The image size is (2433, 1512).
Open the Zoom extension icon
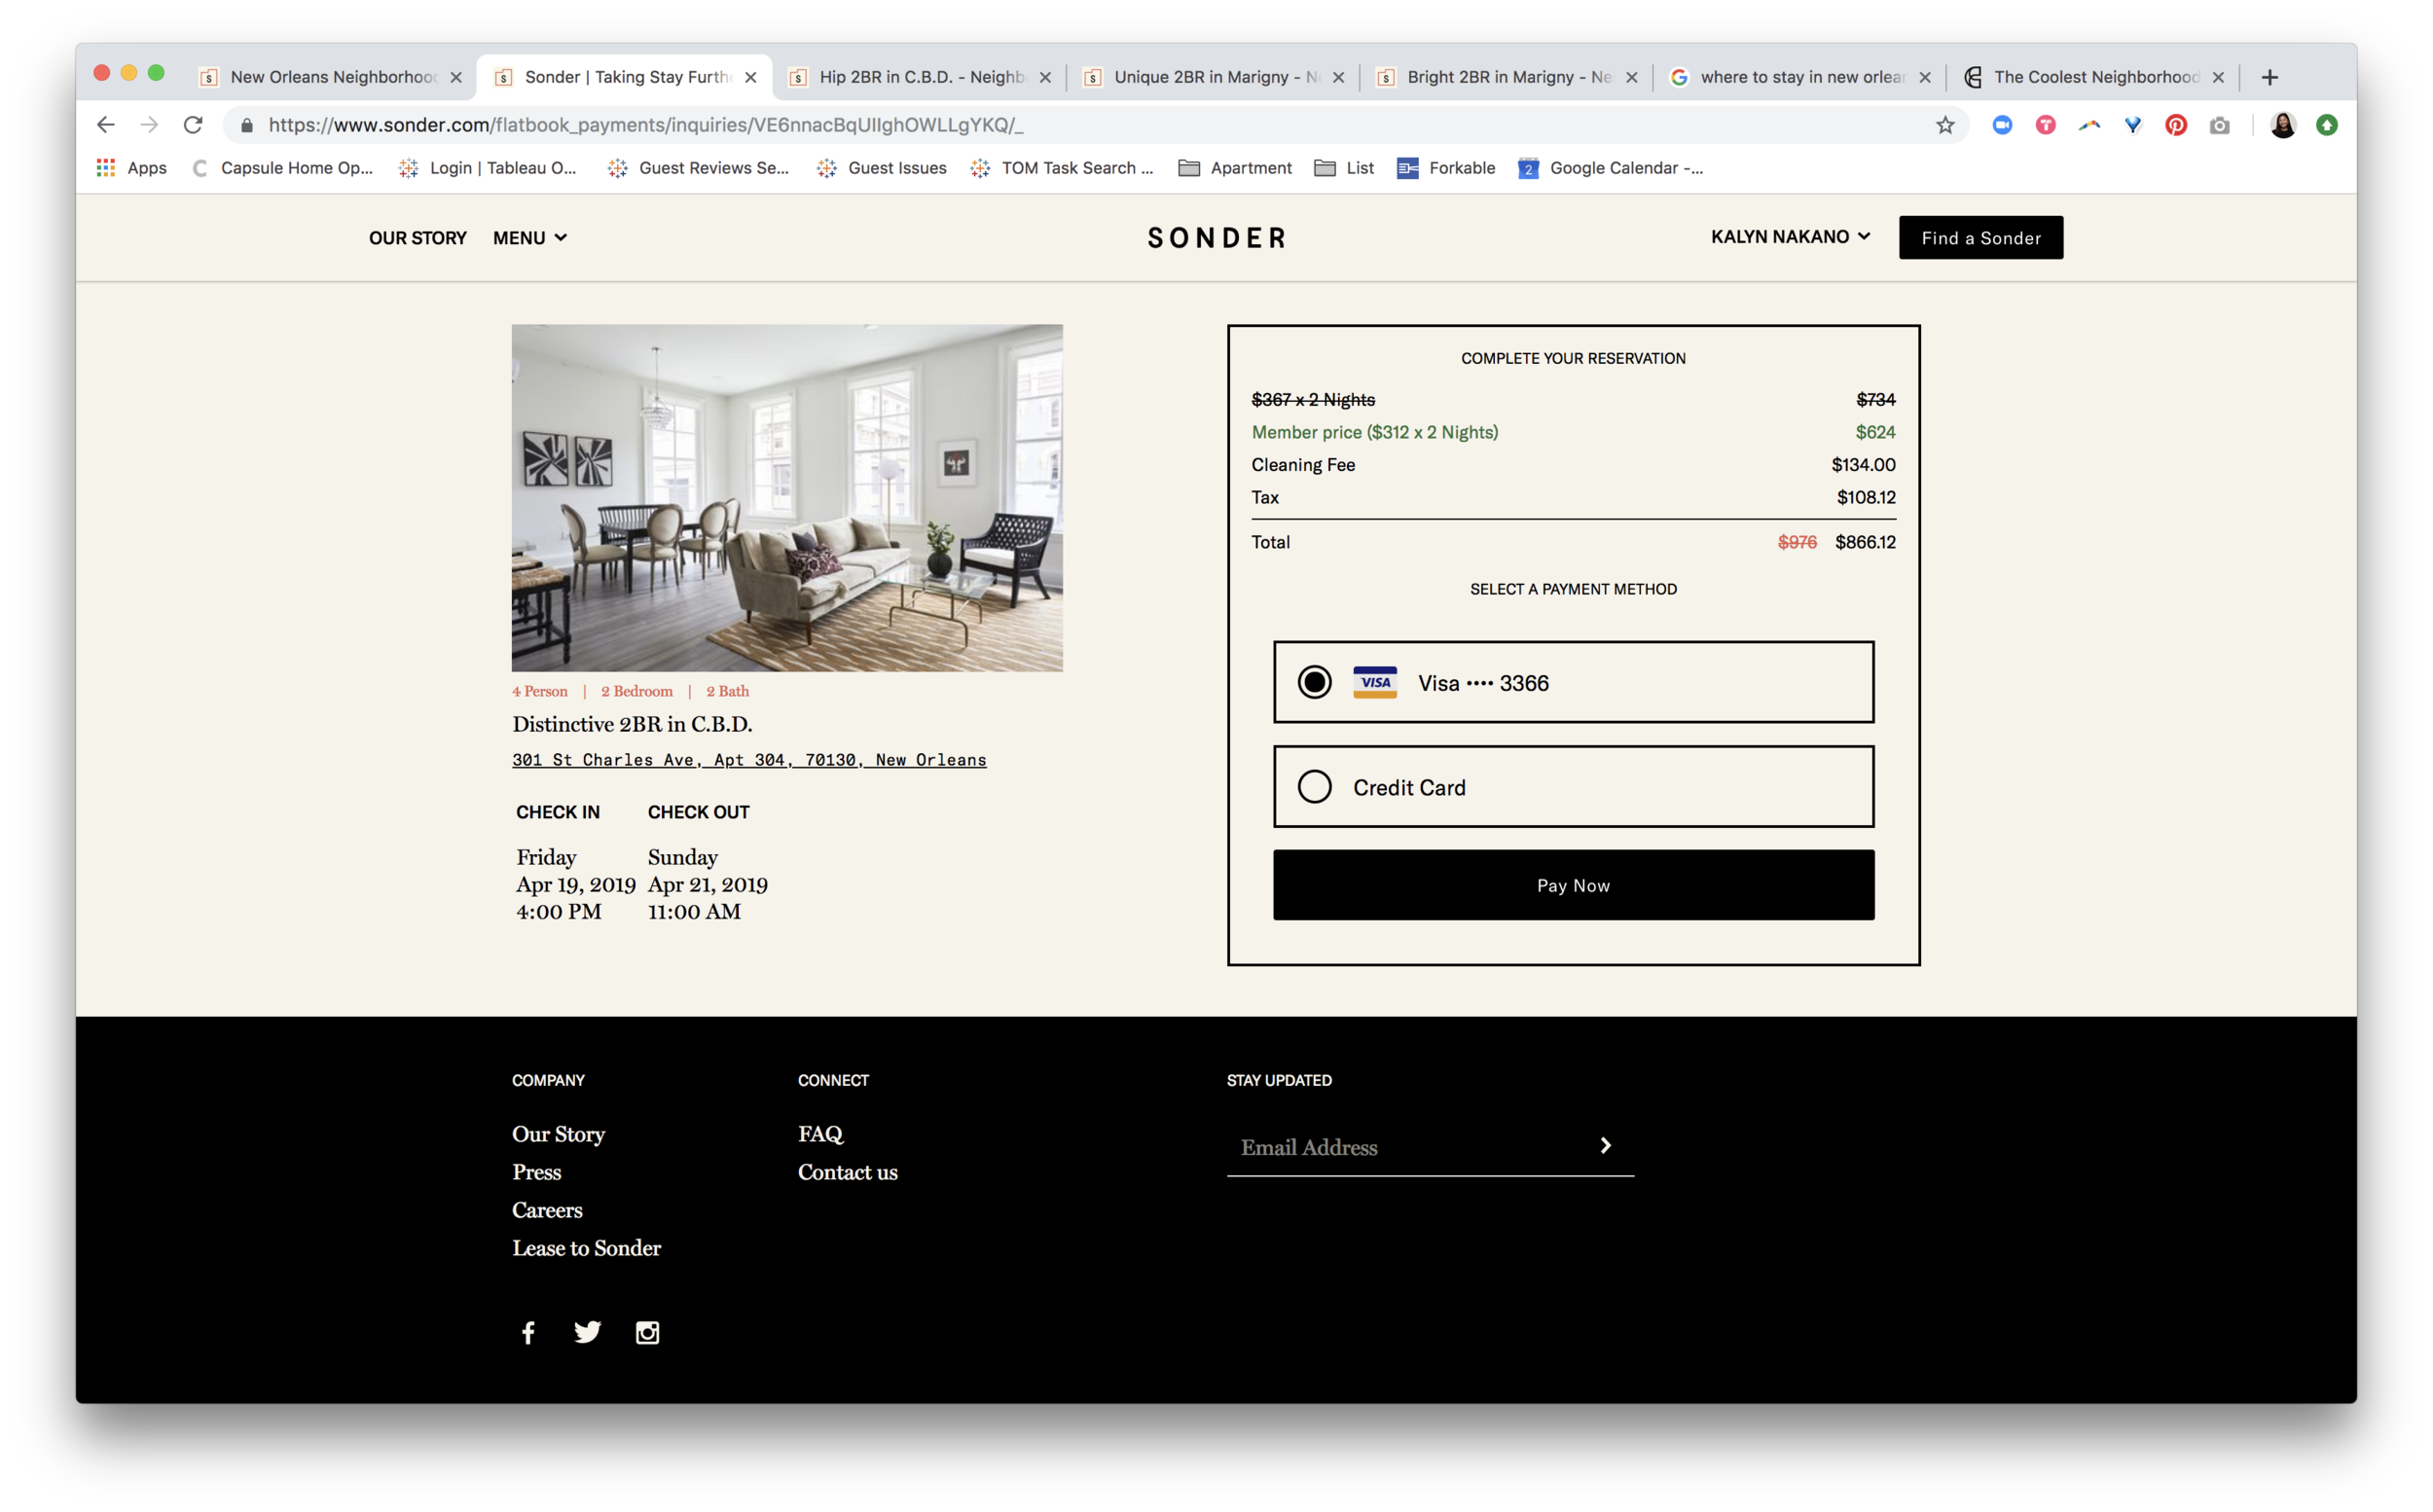click(x=2002, y=125)
